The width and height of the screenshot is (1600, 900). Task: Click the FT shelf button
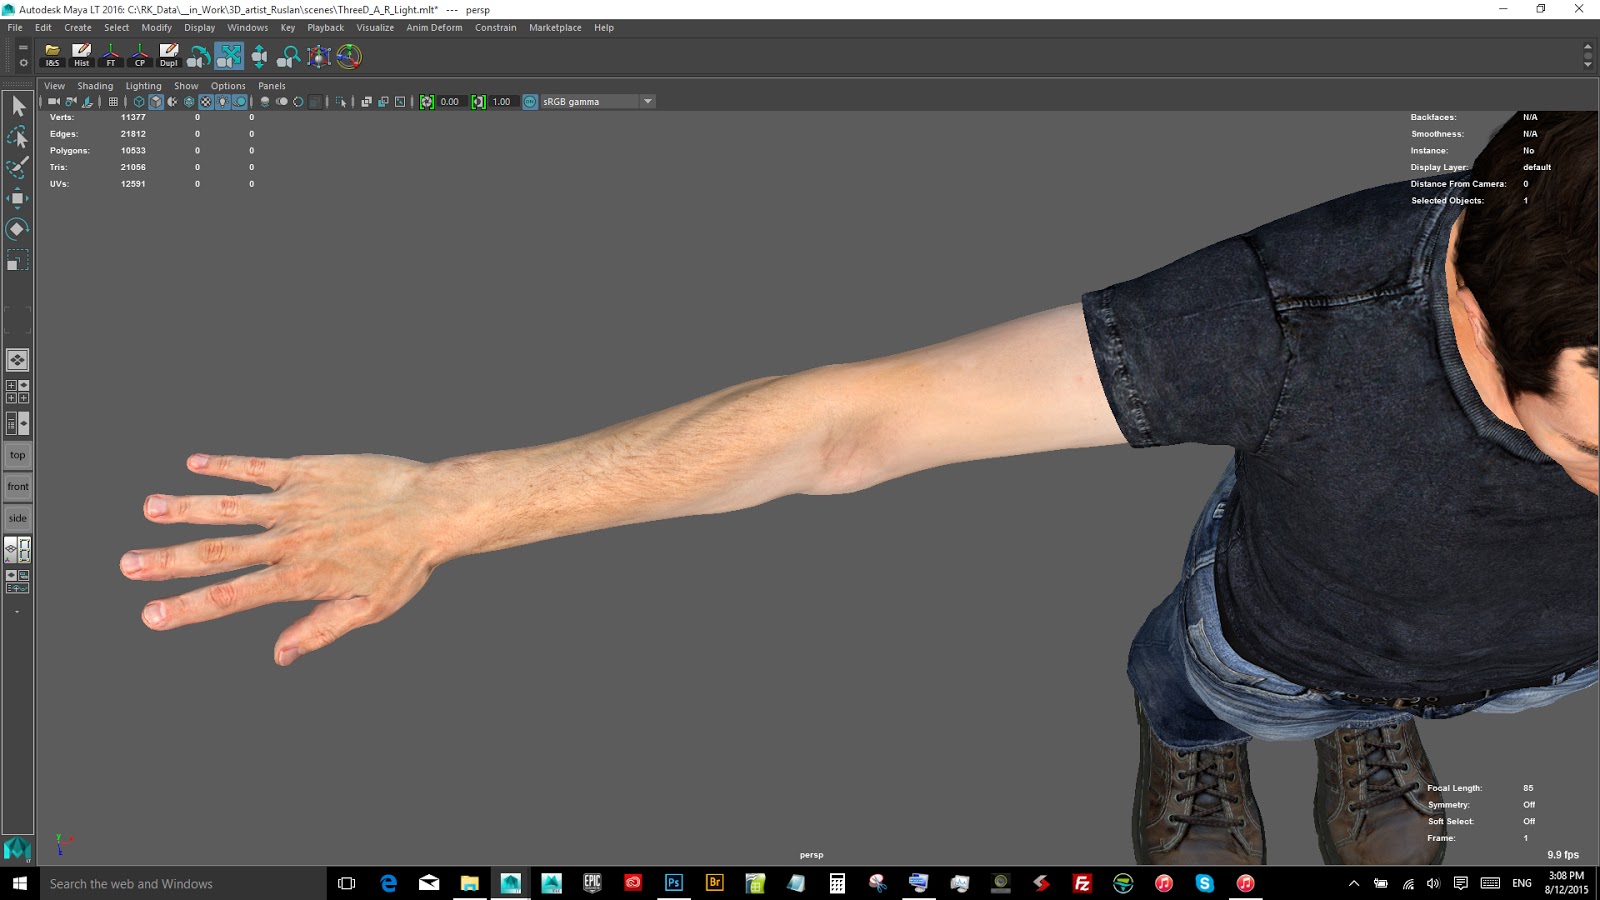(x=111, y=56)
